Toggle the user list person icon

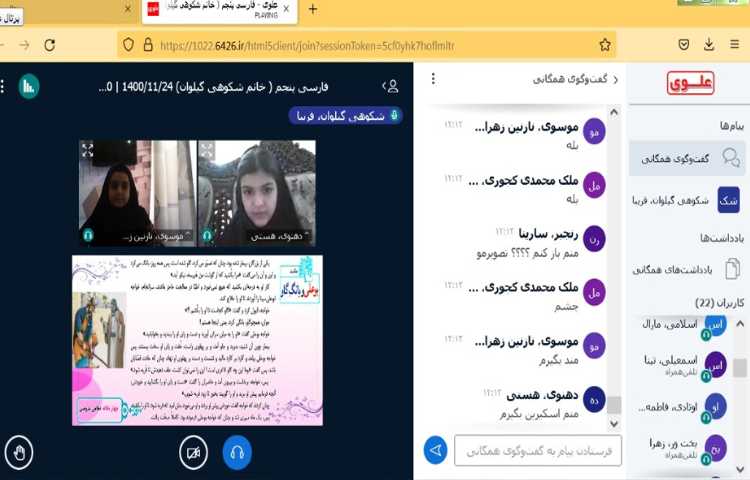pos(391,86)
